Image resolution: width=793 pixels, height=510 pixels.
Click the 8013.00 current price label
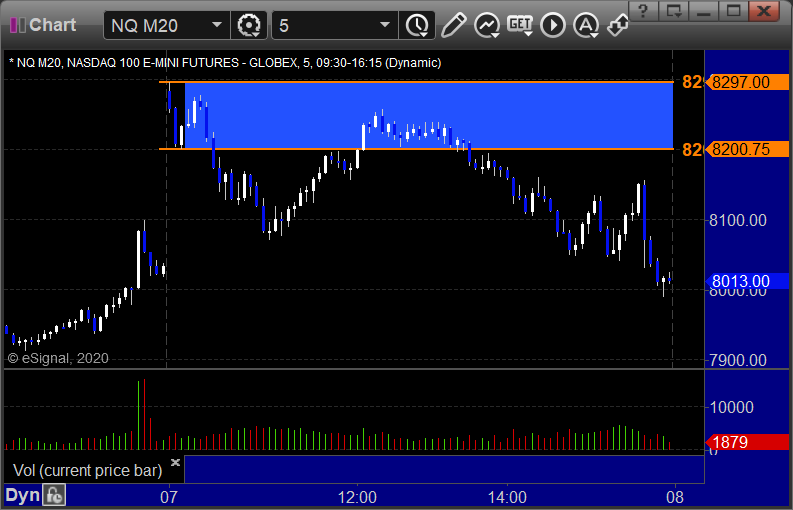coord(747,281)
